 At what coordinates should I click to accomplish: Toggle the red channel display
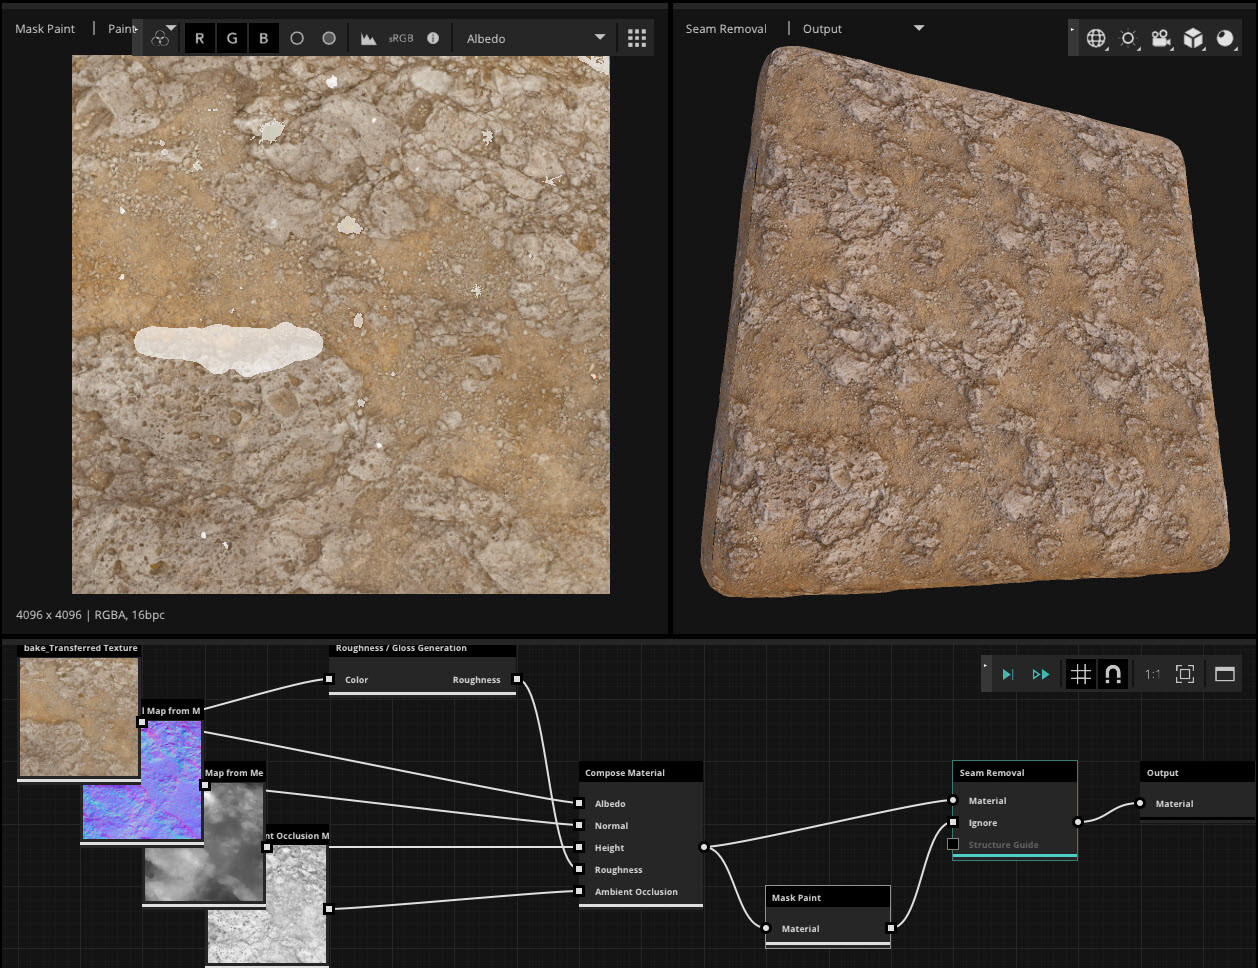point(199,37)
